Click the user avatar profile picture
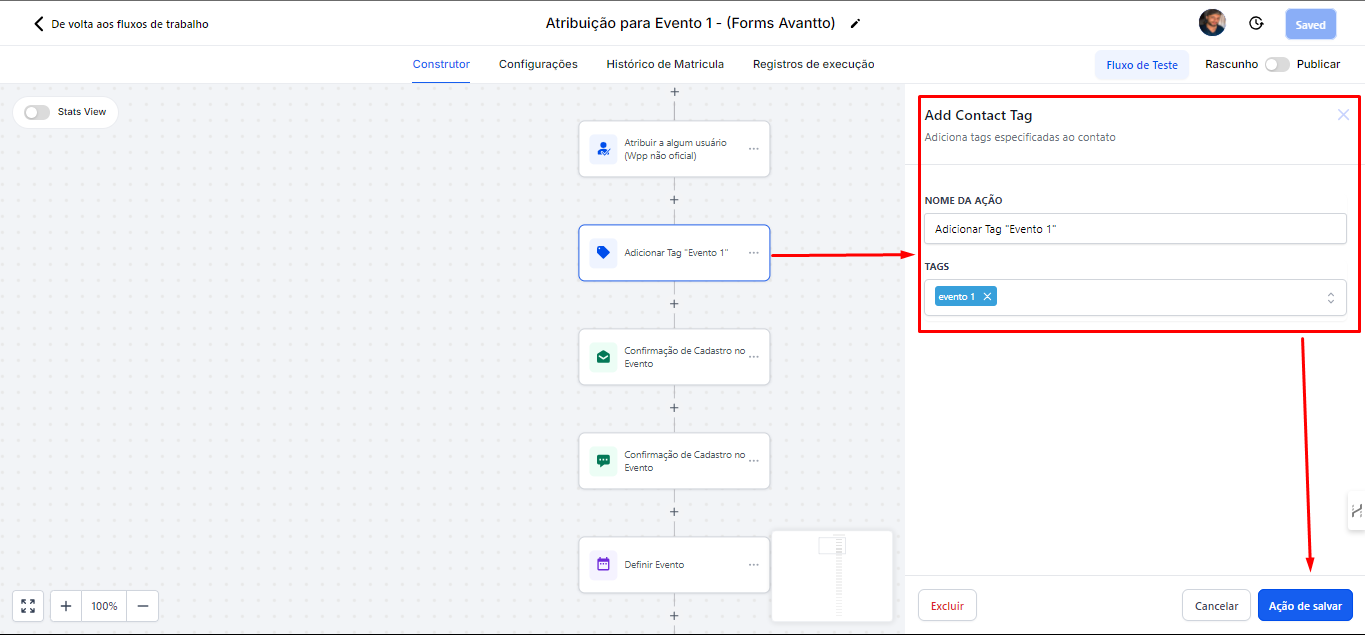This screenshot has height=635, width=1365. click(x=1212, y=24)
